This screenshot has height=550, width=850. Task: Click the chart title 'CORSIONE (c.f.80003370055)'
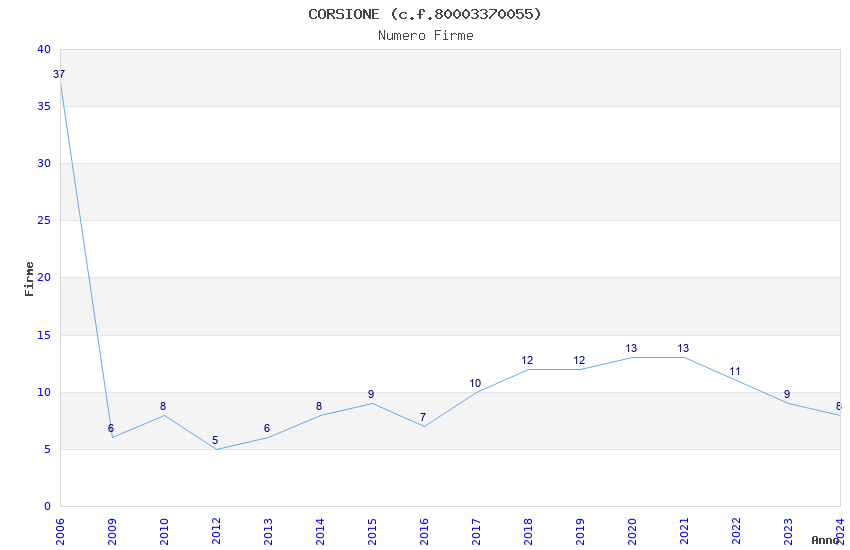[x=424, y=14]
